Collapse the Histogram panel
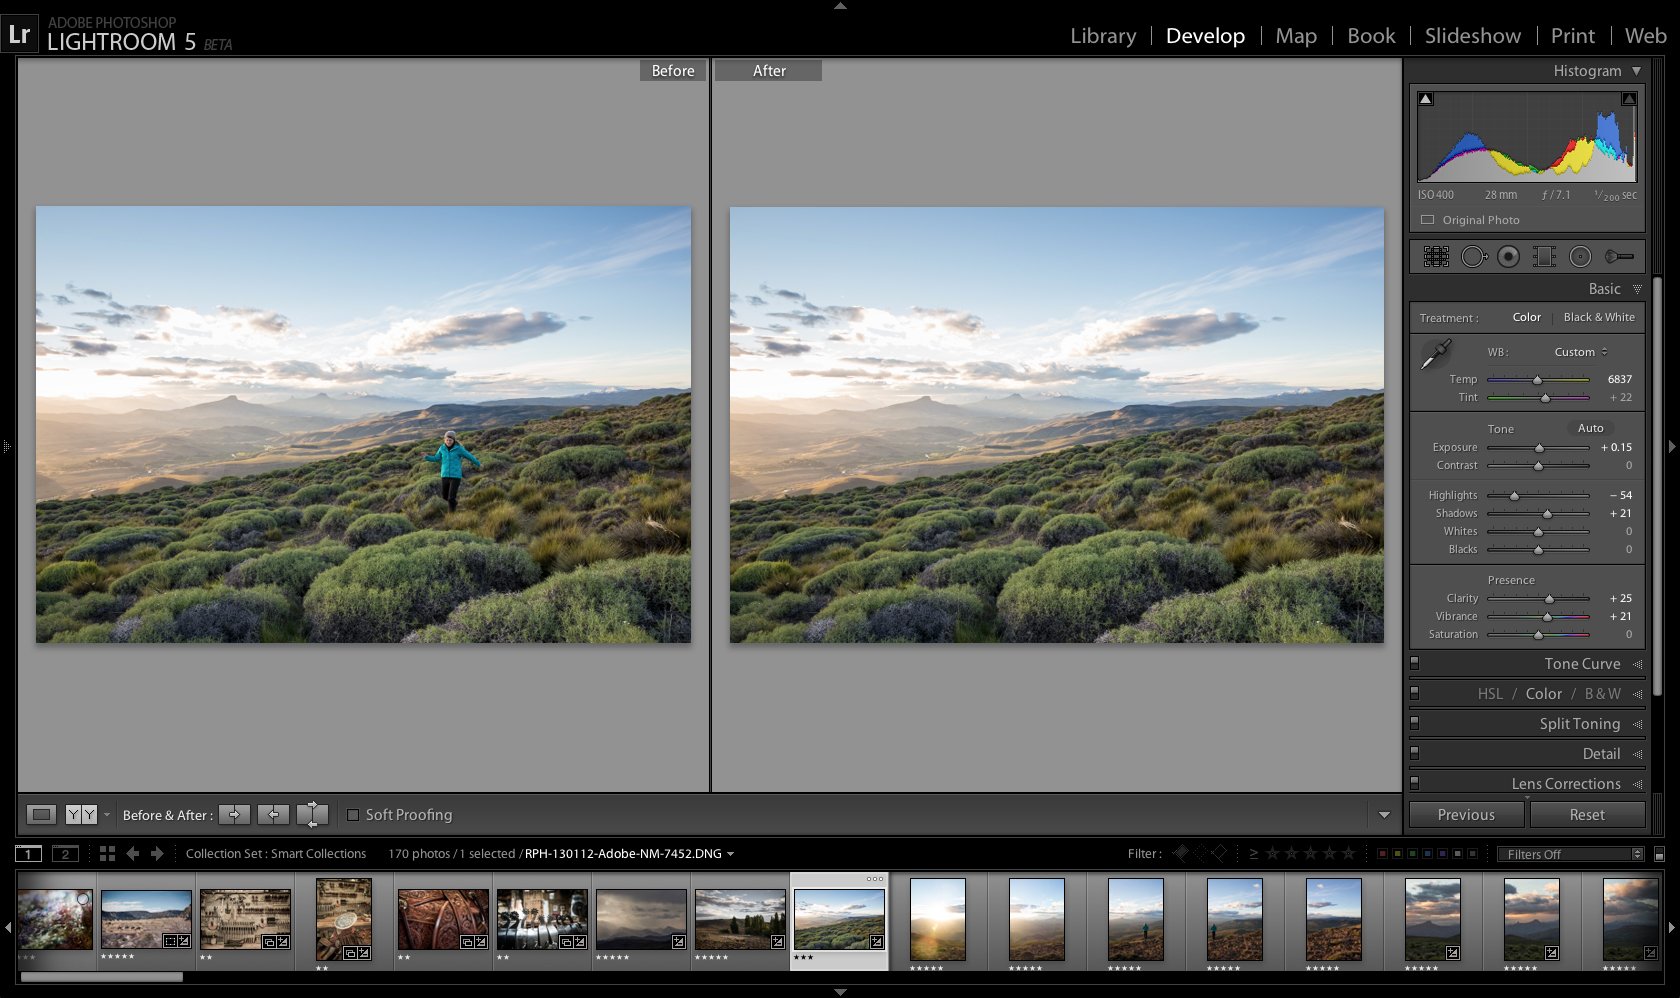Image resolution: width=1680 pixels, height=998 pixels. [1638, 71]
